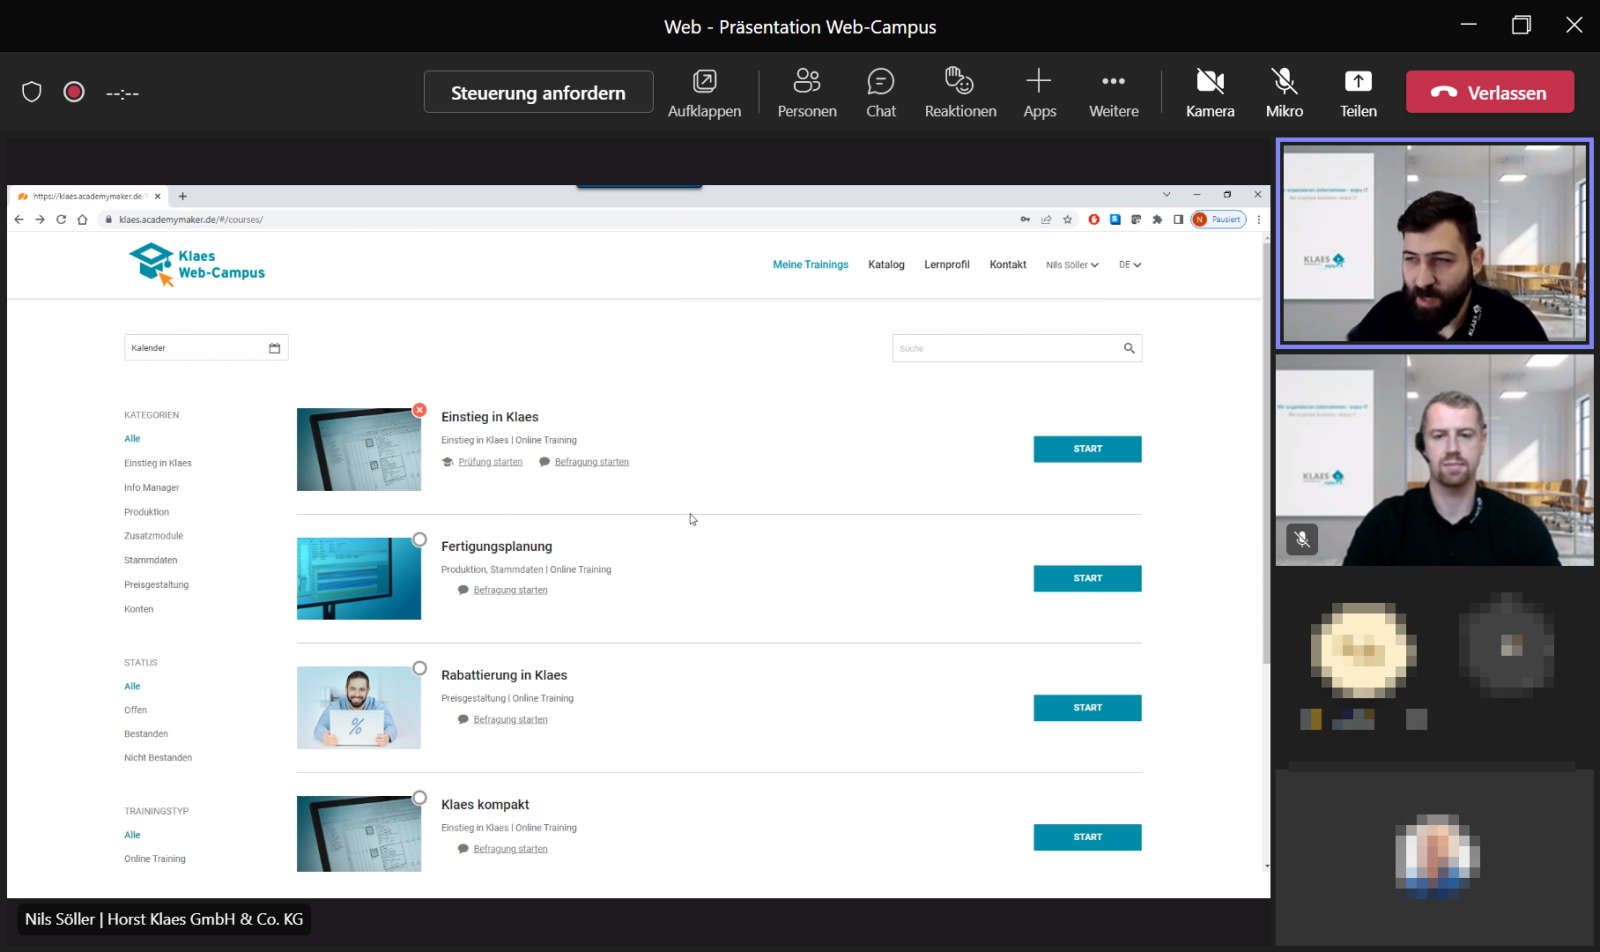
Task: Click puzzle-piece extensions icon in browser
Action: click(1157, 220)
